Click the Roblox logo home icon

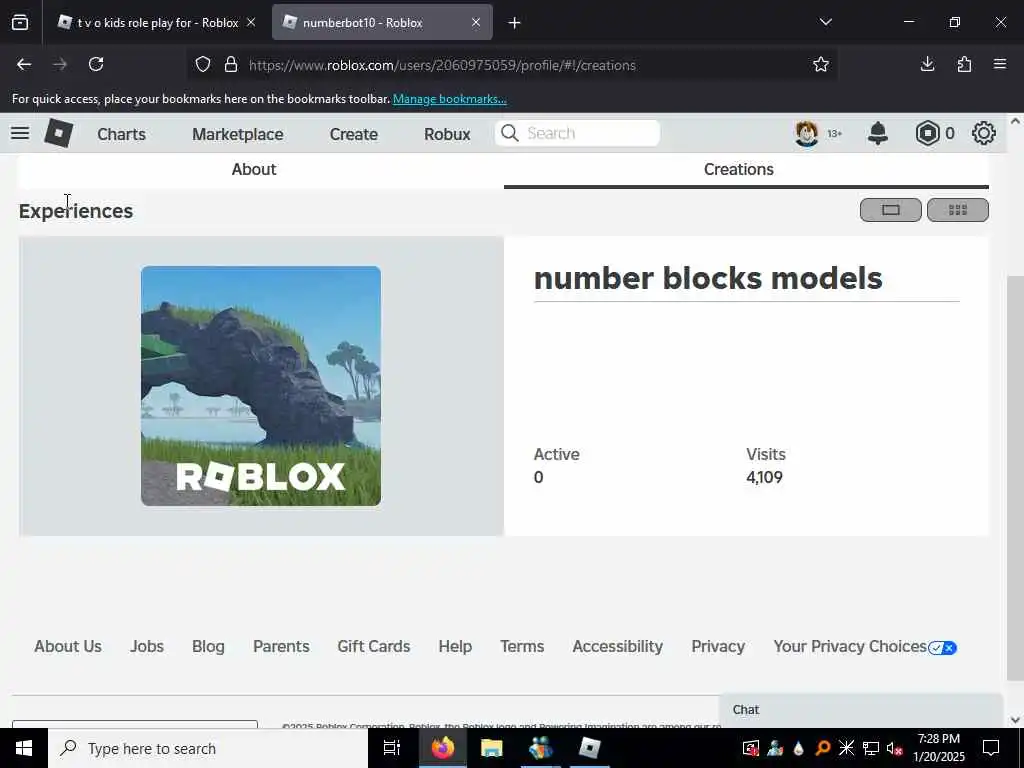pos(58,133)
